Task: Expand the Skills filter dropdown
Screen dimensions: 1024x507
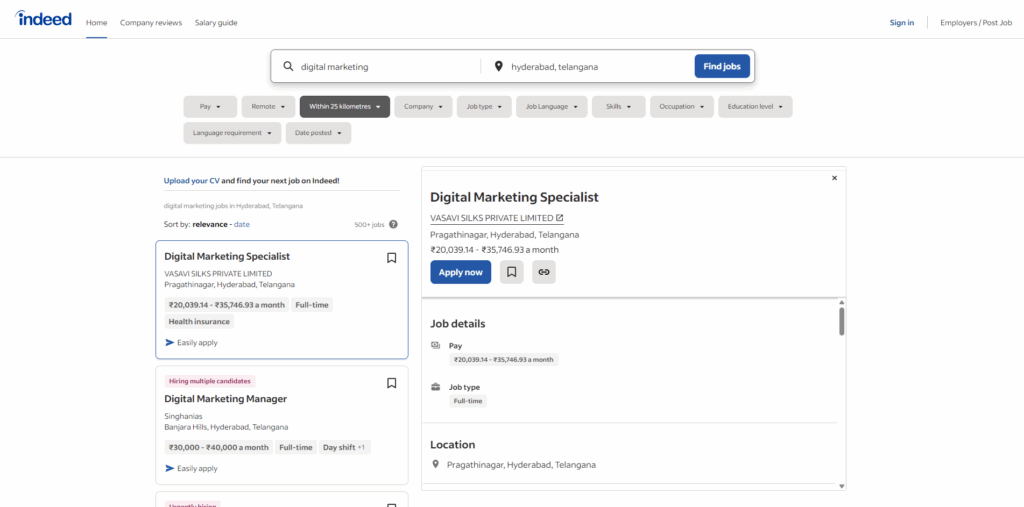Action: click(618, 106)
